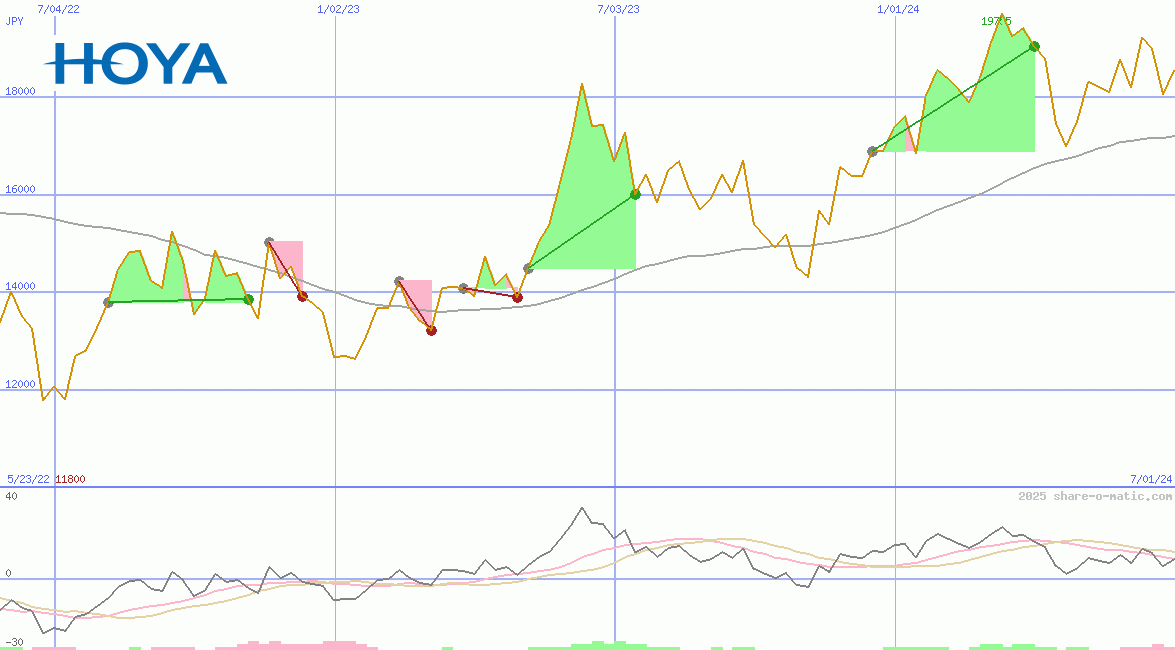Click the 12000 price axis label
The image size is (1175, 650).
click(20, 384)
